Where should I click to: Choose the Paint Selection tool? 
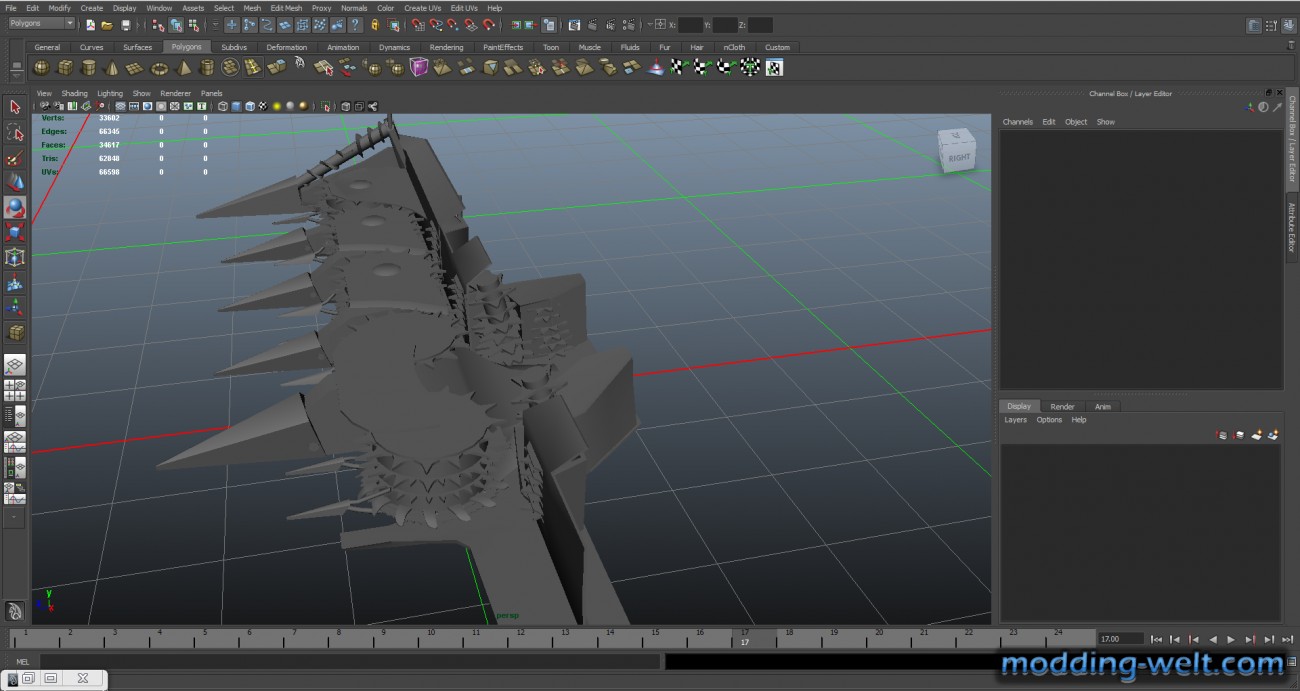tap(15, 157)
